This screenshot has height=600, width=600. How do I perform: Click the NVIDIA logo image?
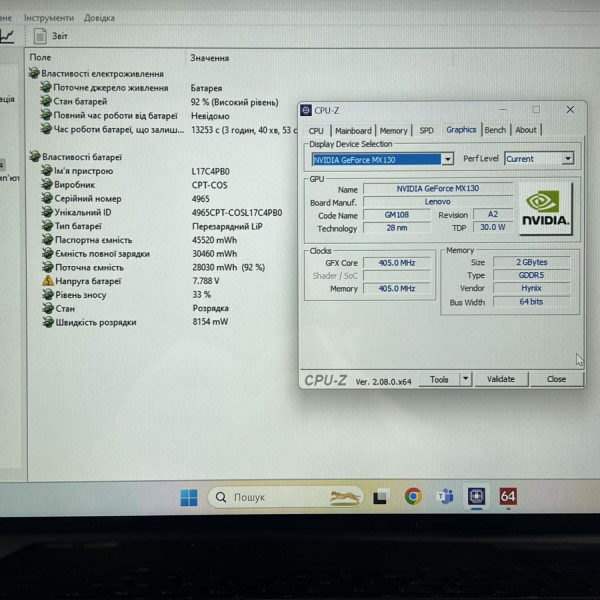[x=546, y=209]
